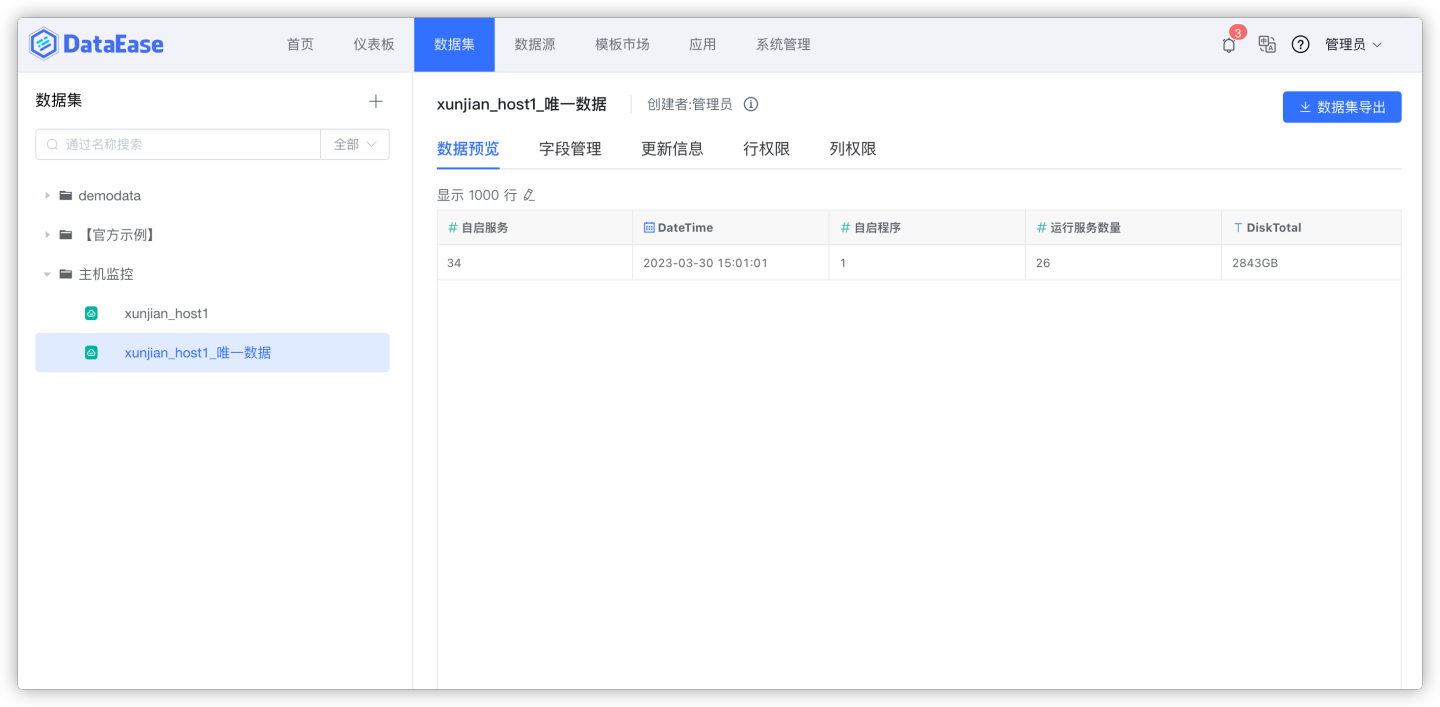This screenshot has width=1440, height=707.
Task: Switch to the 字段管理 tab
Action: [x=570, y=148]
